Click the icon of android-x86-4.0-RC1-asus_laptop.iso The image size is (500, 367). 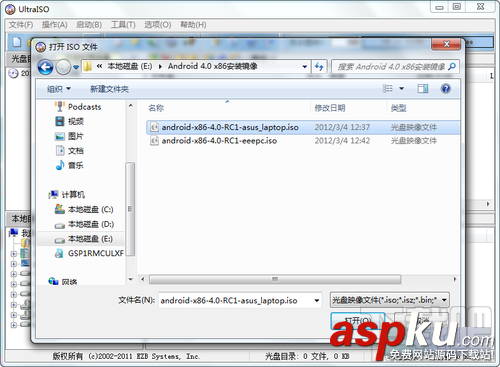[x=154, y=127]
